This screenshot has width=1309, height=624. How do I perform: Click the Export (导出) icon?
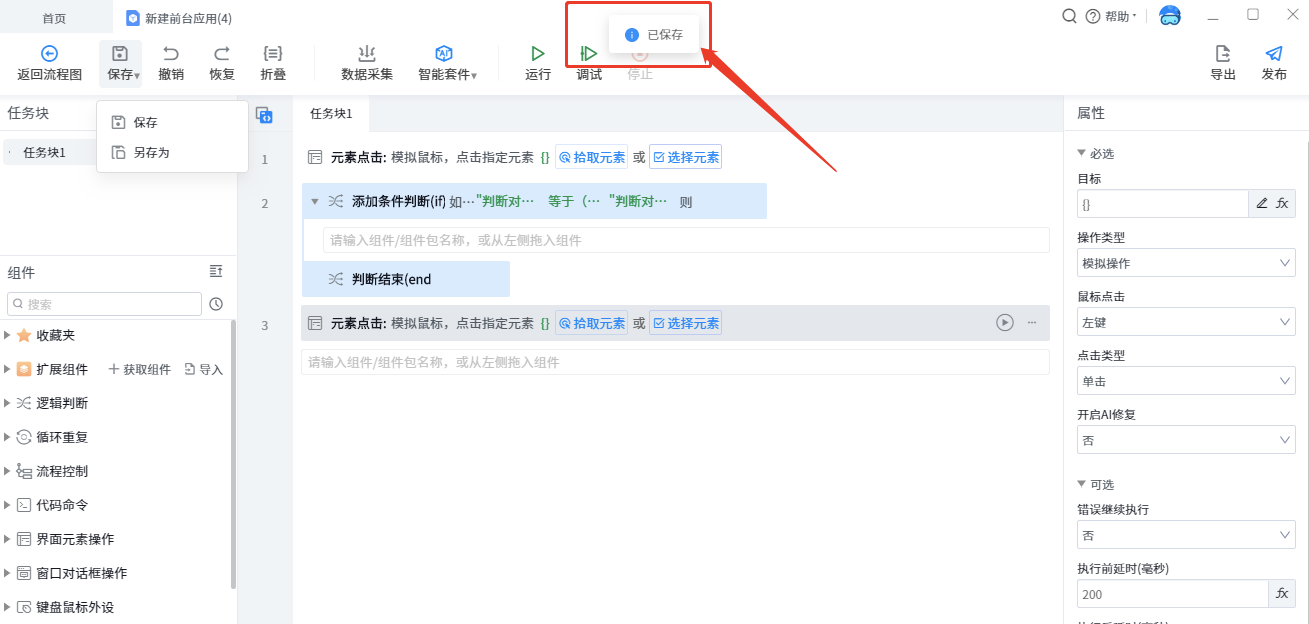1223,54
